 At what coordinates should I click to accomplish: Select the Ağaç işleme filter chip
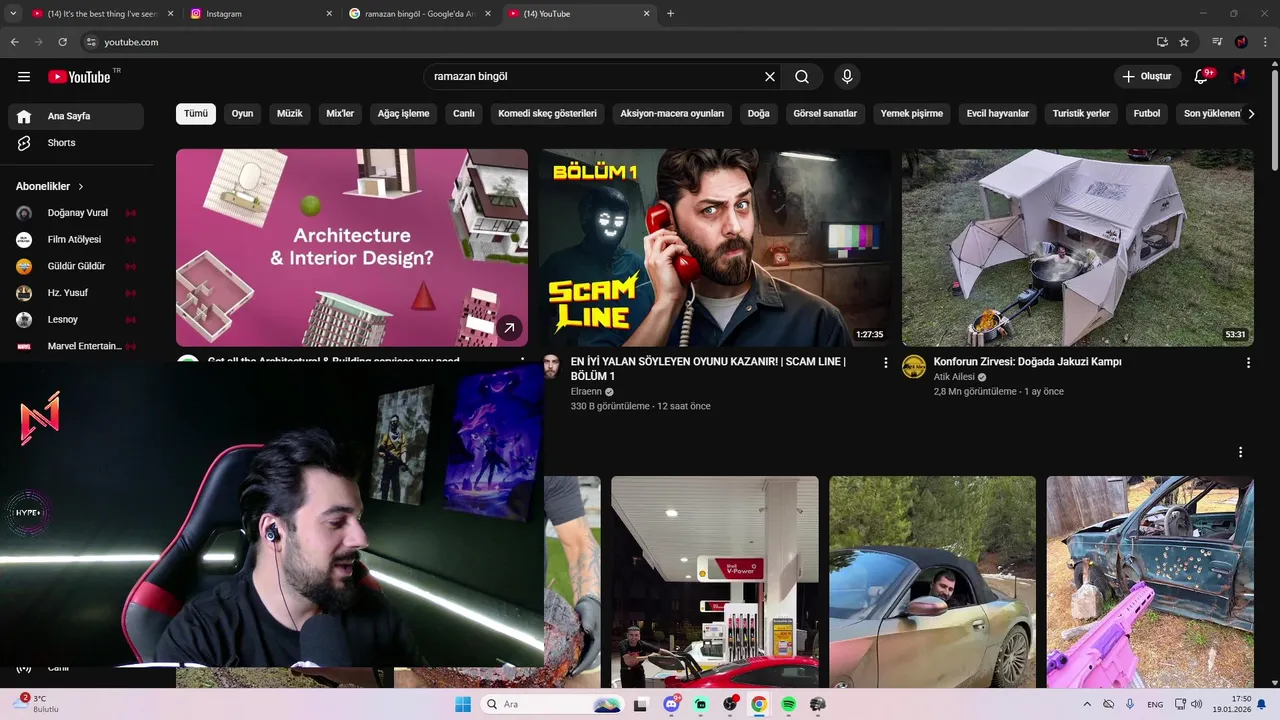point(403,114)
